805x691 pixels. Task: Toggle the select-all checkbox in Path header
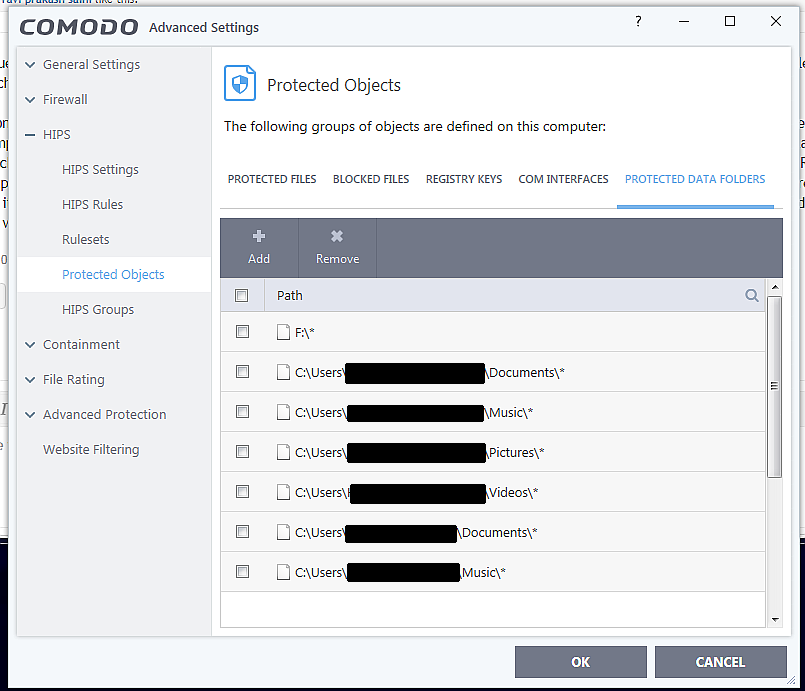[241, 295]
